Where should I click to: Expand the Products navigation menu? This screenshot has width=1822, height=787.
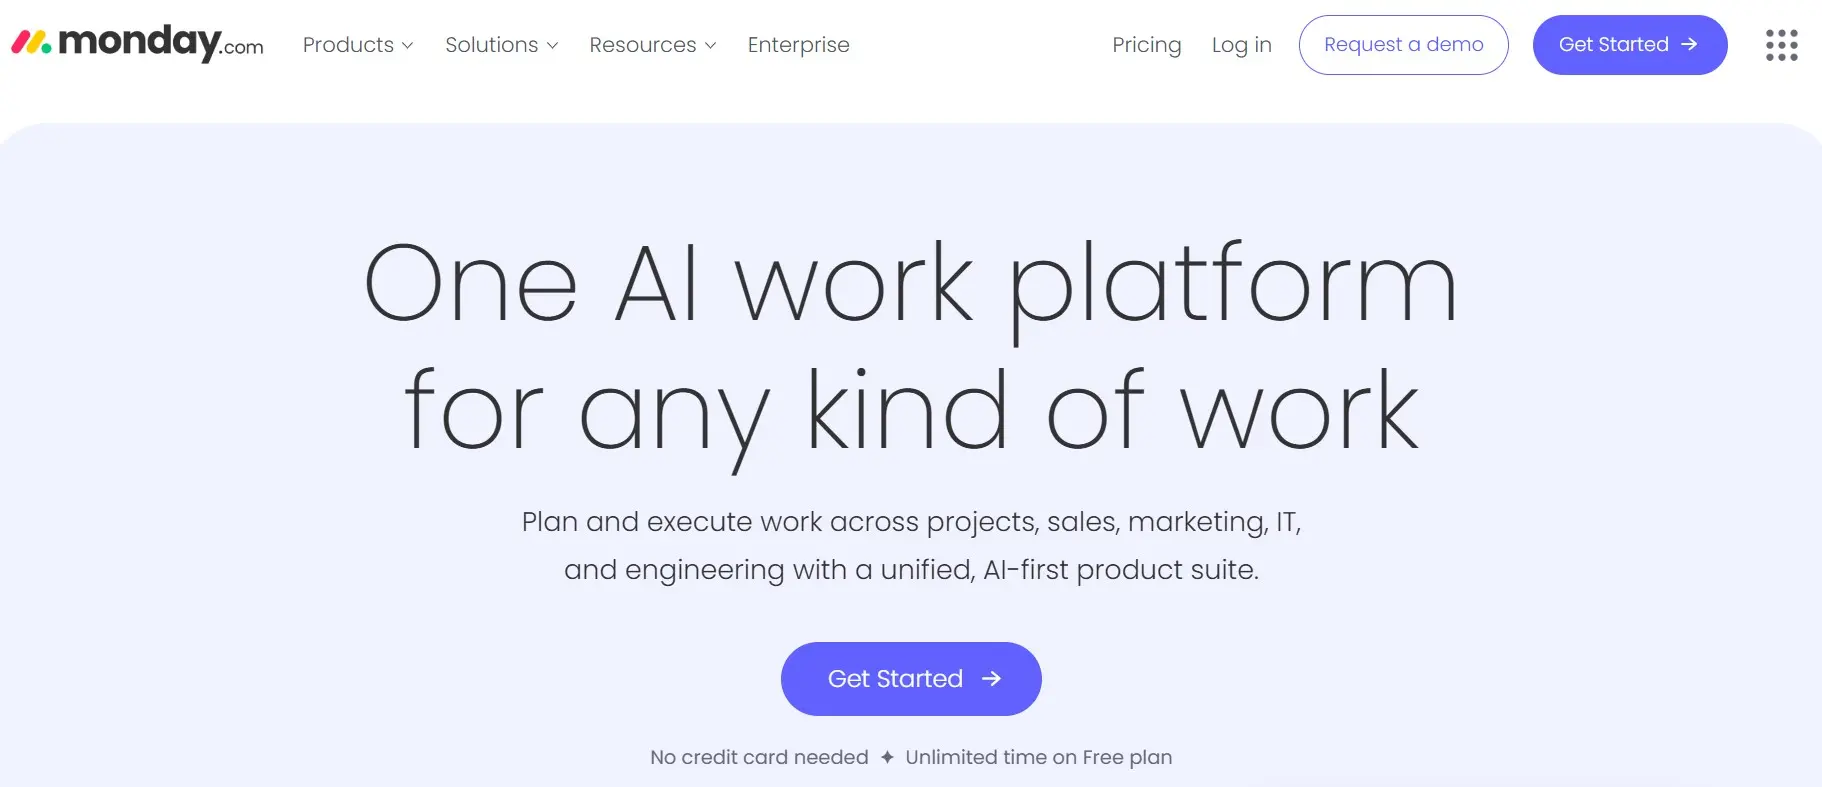[x=347, y=45]
